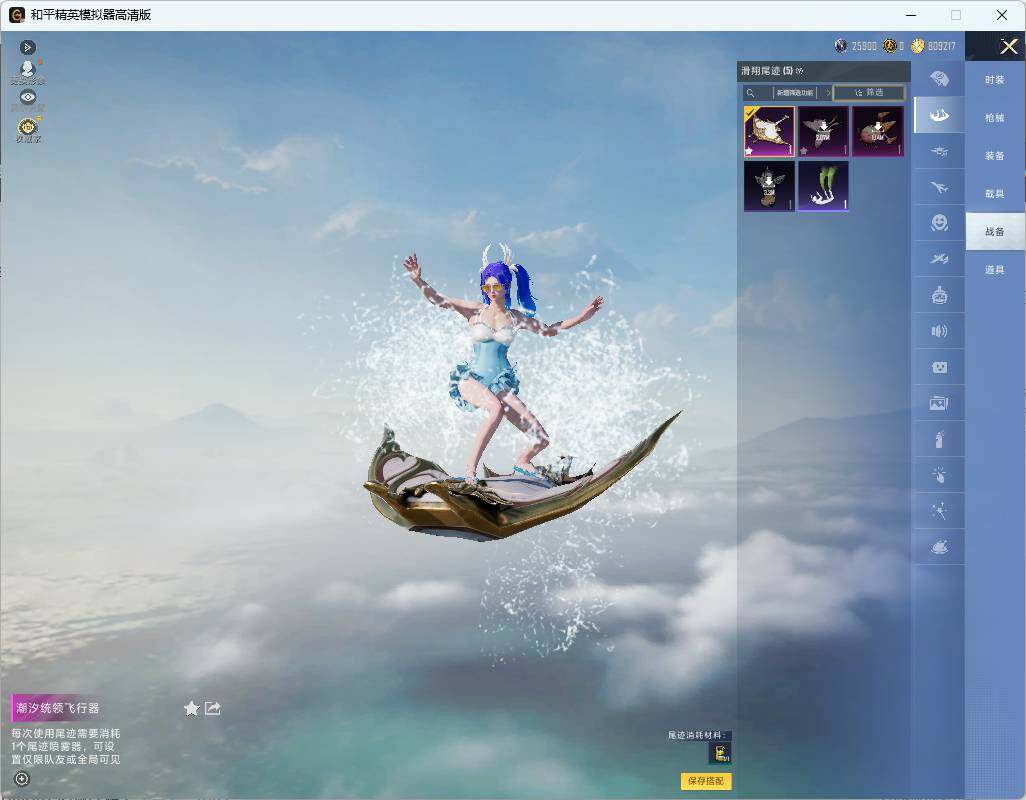1026x800 pixels.
Task: Open the speaker sound category icon
Action: point(939,331)
